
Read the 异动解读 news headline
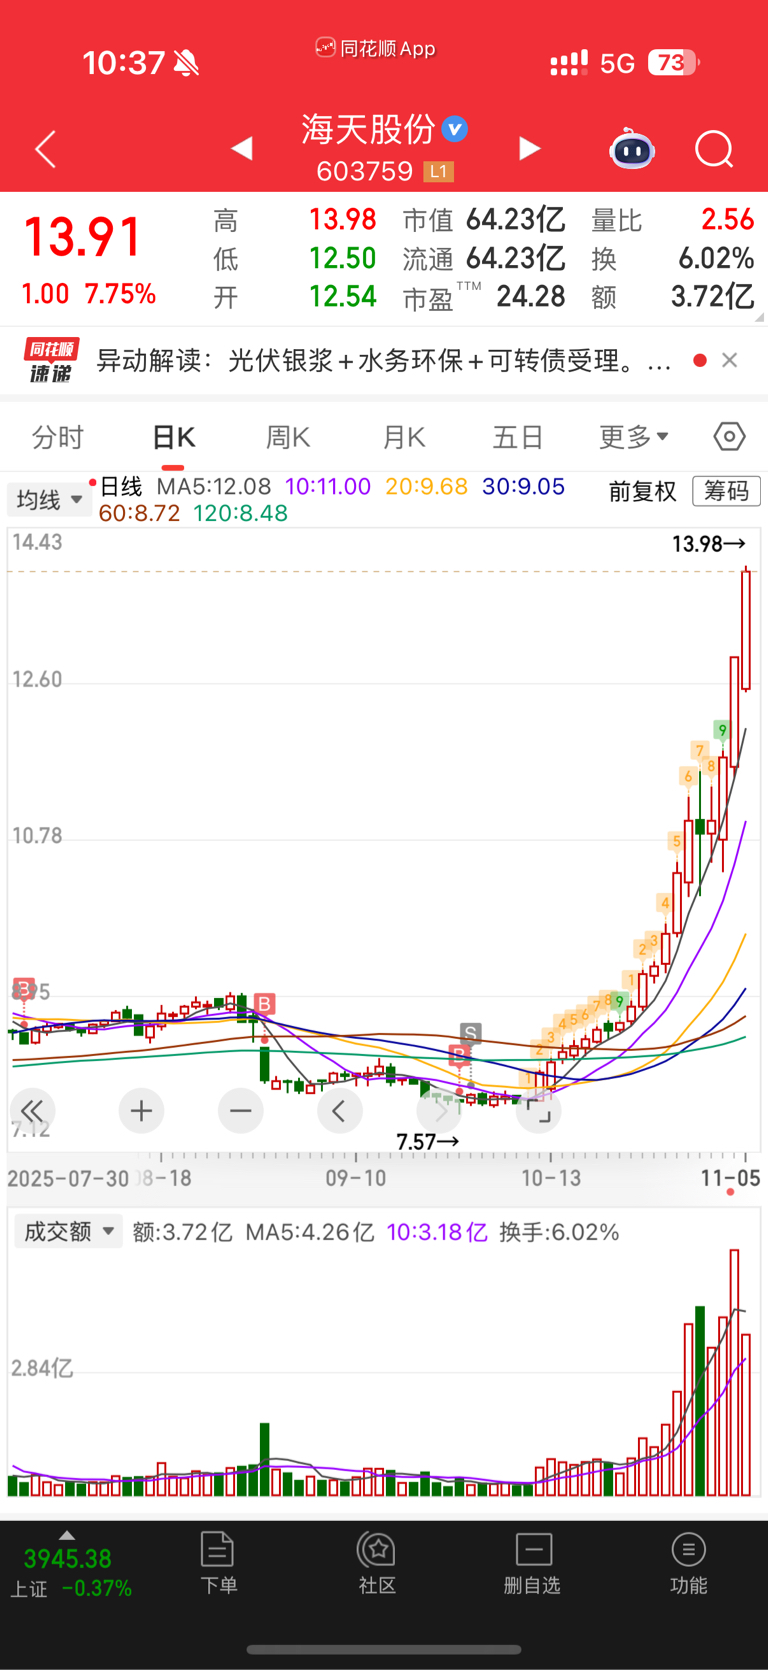(x=383, y=361)
